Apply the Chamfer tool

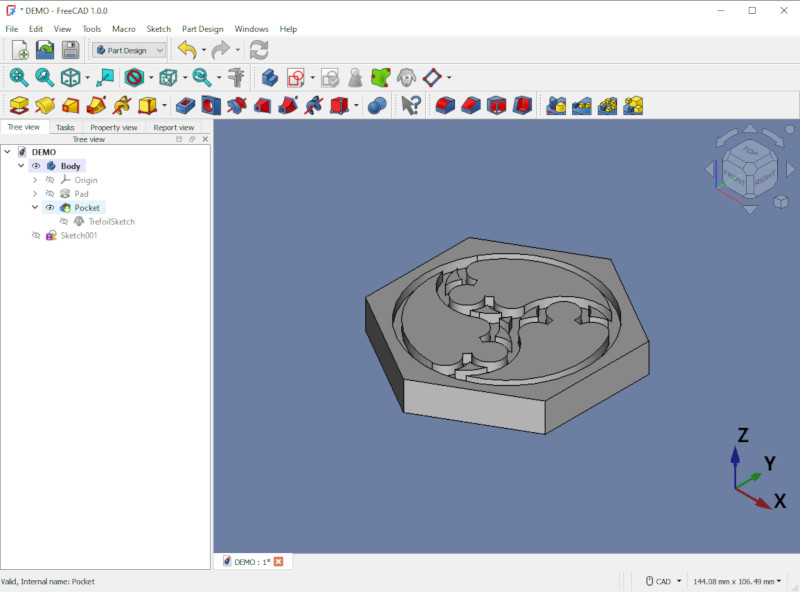tap(470, 106)
